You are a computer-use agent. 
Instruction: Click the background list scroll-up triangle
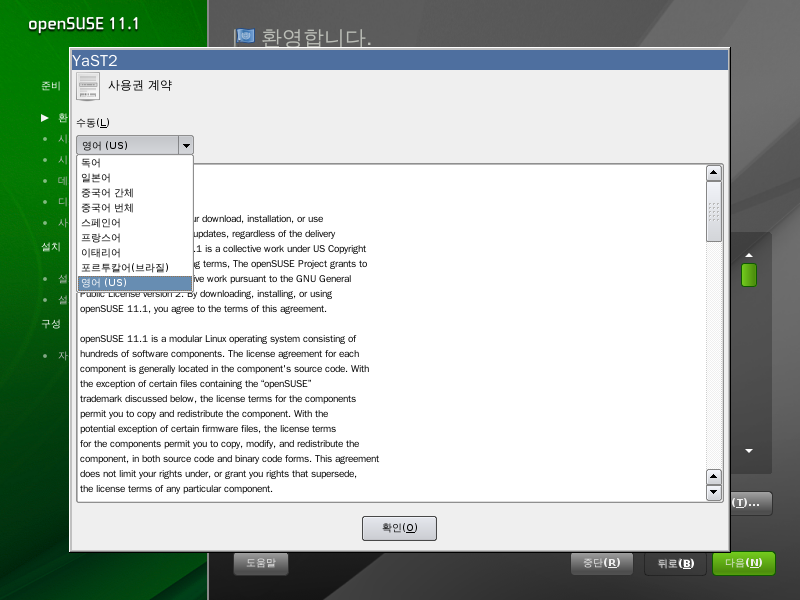click(x=749, y=255)
